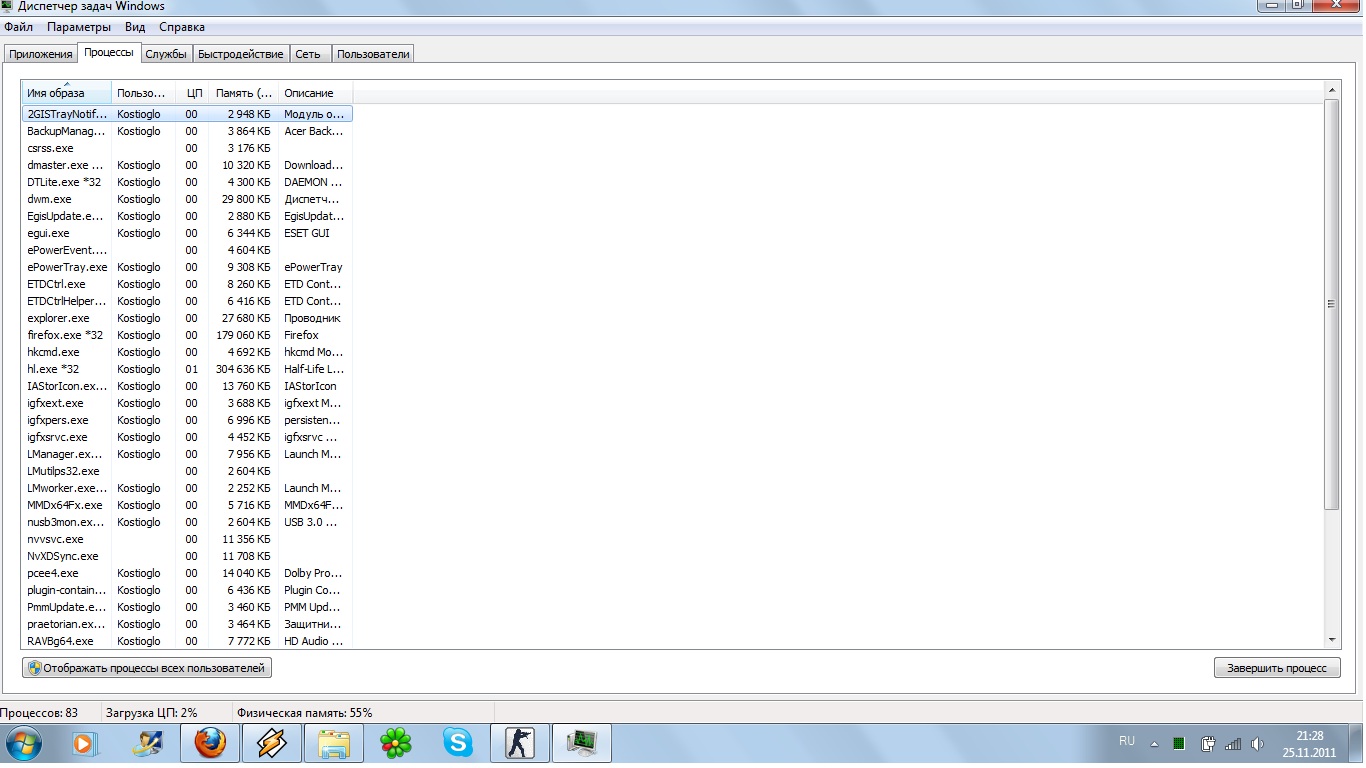
Task: Select igfxpers.exe process
Action: pos(187,420)
